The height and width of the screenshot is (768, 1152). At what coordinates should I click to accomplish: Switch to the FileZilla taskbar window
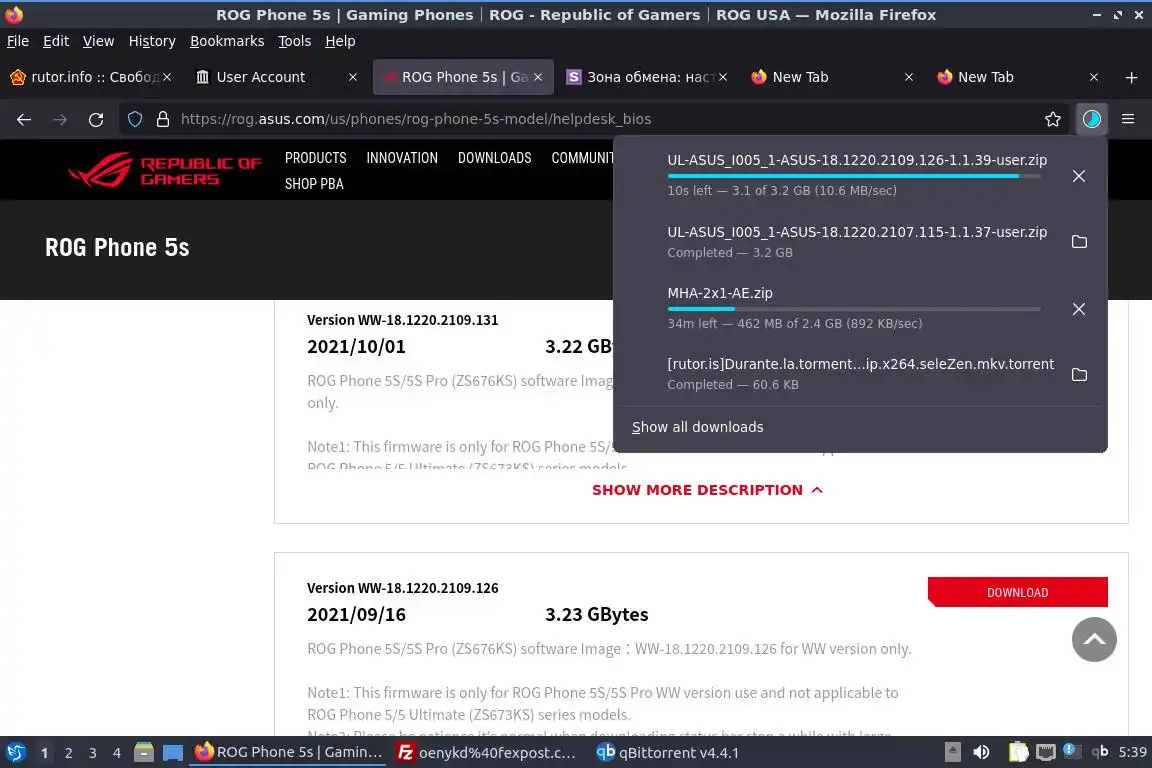click(486, 753)
